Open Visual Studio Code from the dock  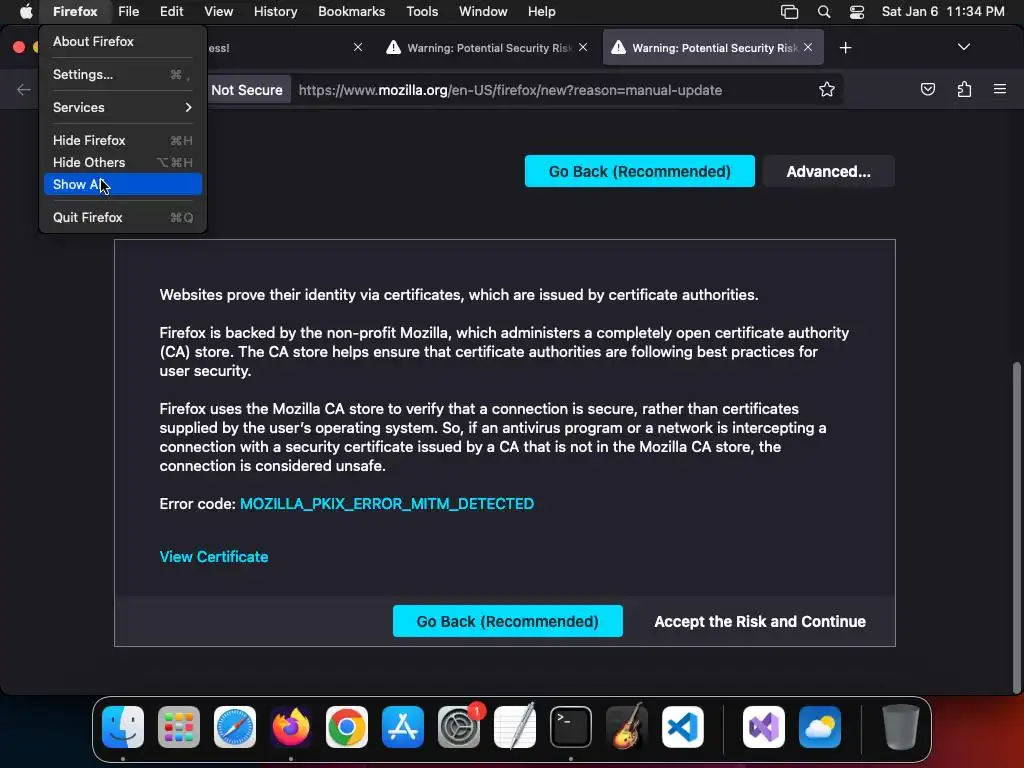(x=683, y=727)
